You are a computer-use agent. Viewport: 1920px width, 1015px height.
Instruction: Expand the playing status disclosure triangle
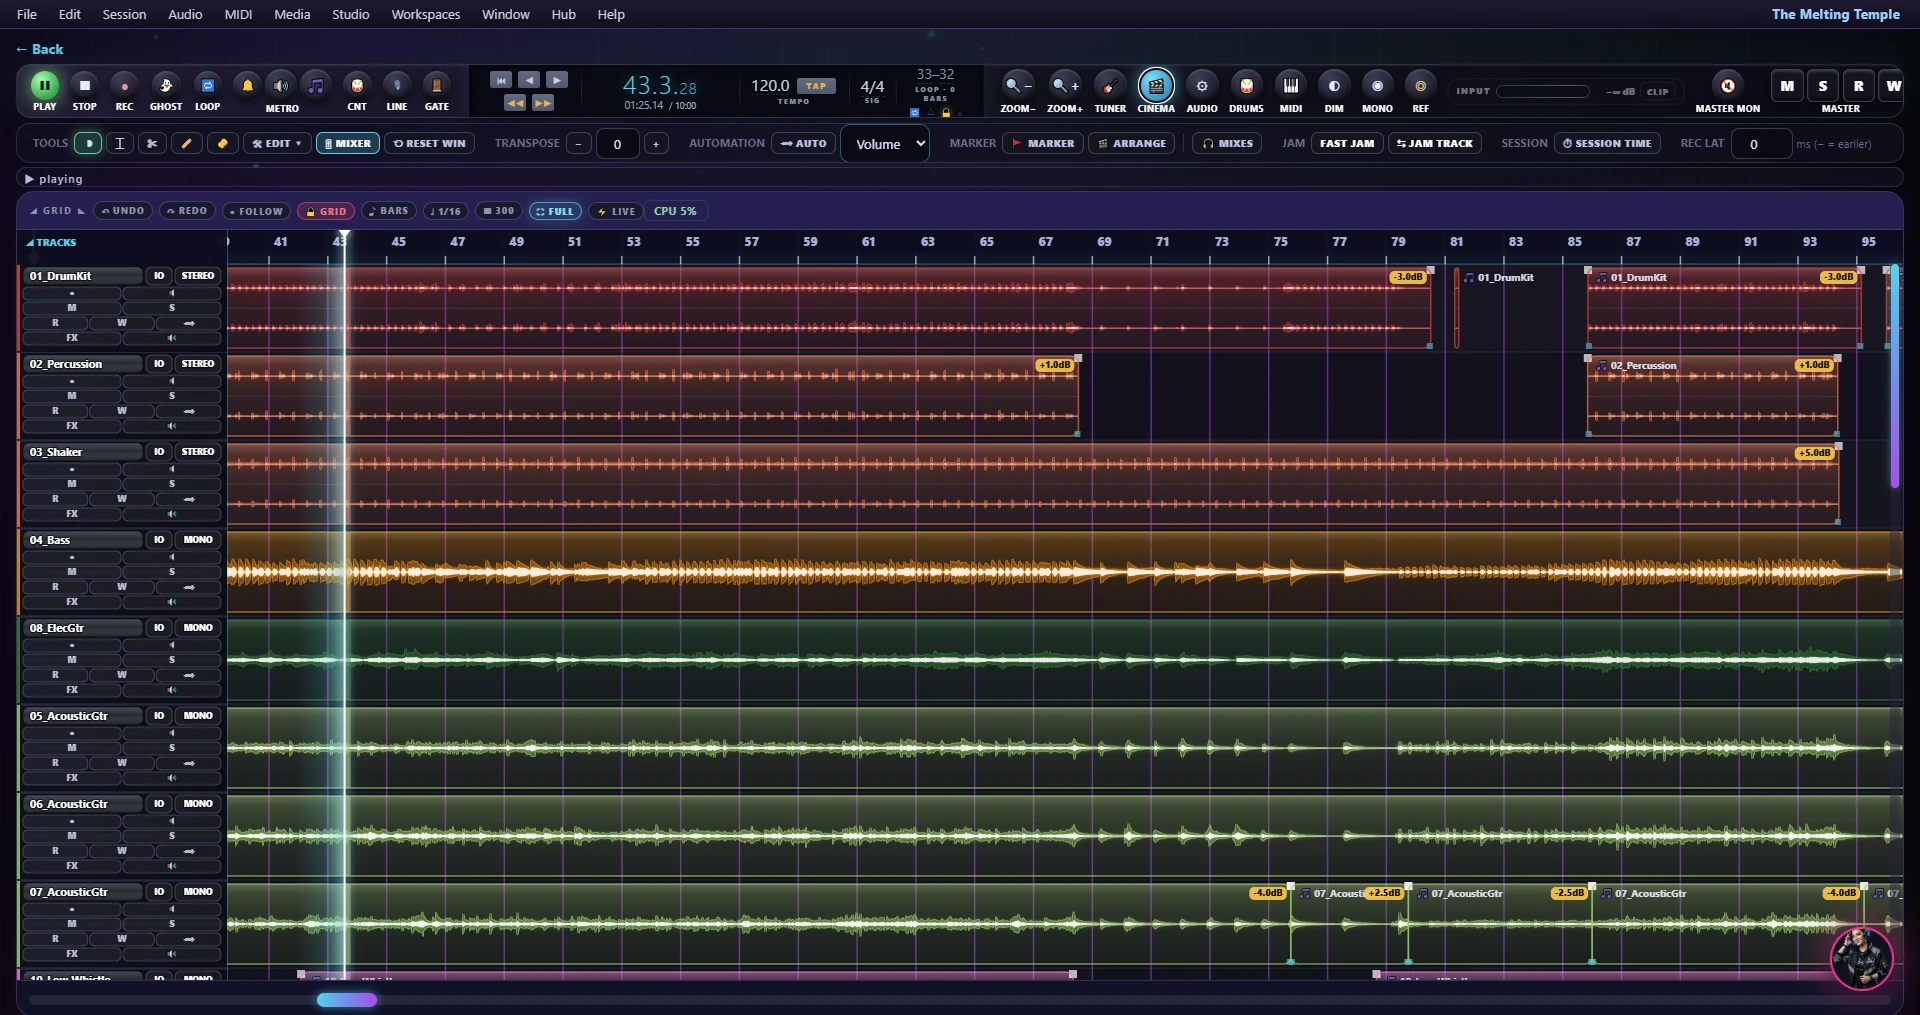pyautogui.click(x=29, y=179)
